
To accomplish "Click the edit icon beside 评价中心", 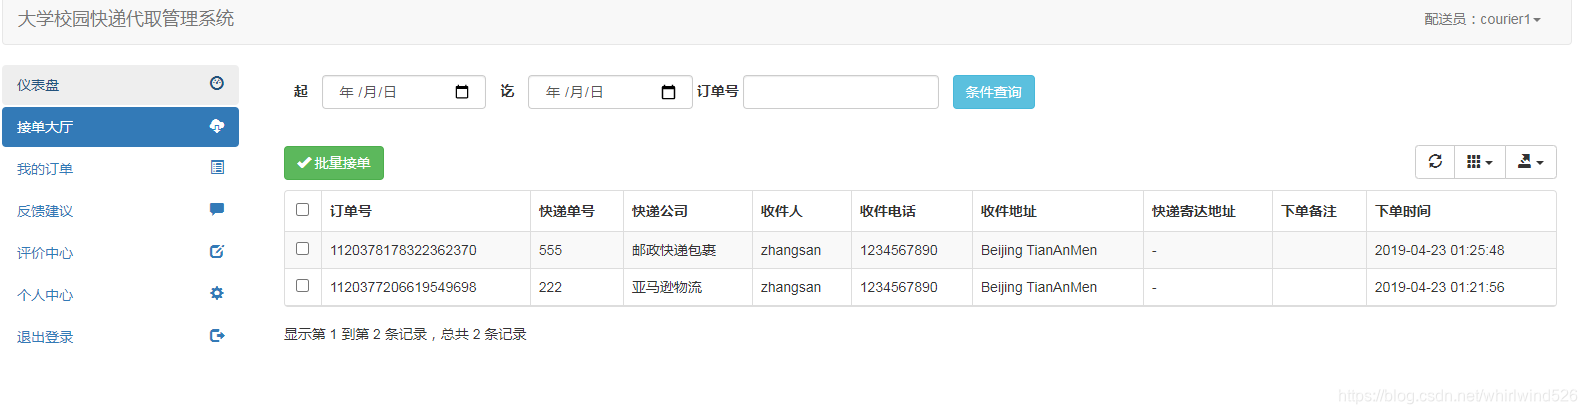I will point(217,251).
